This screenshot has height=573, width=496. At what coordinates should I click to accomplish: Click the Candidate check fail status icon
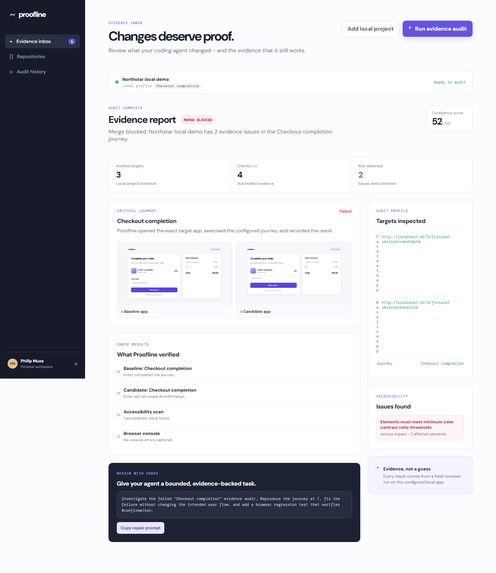click(118, 394)
